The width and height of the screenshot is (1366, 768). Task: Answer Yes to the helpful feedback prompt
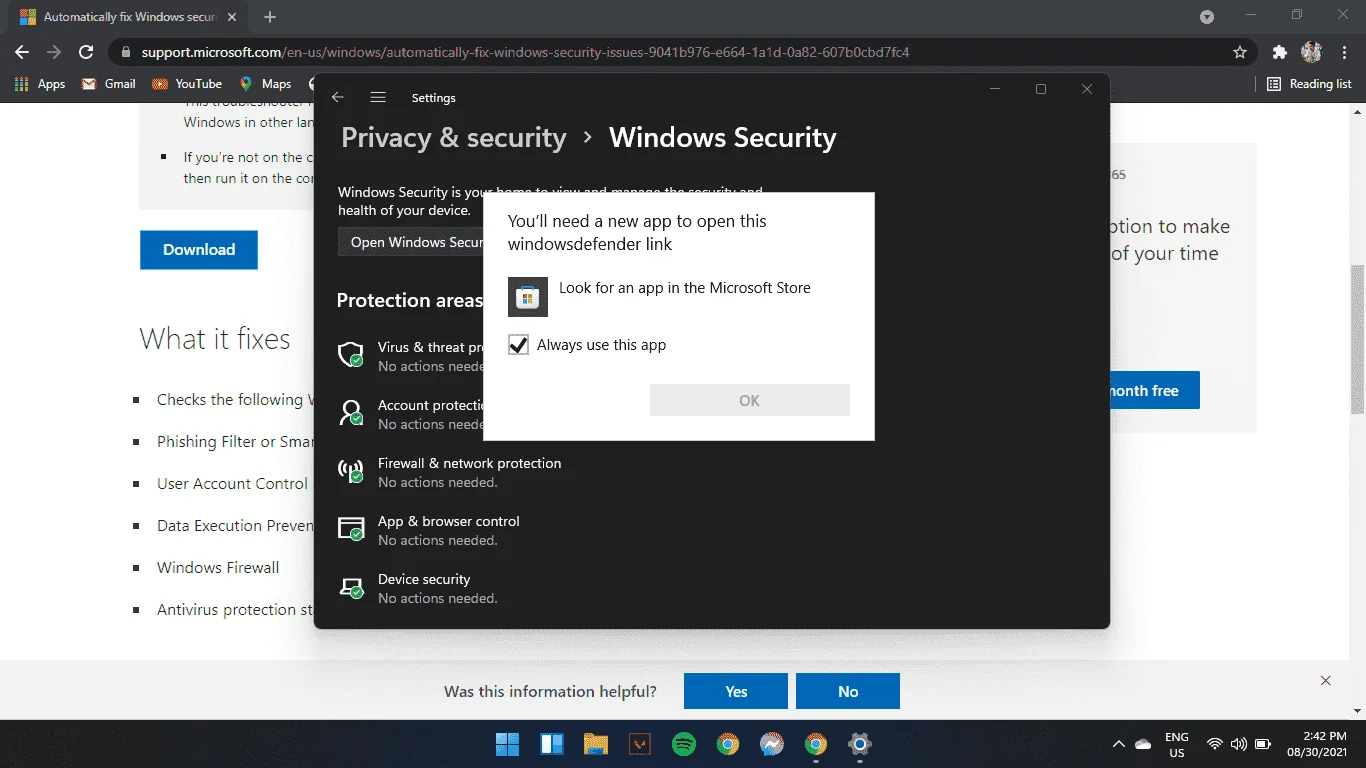coord(736,691)
